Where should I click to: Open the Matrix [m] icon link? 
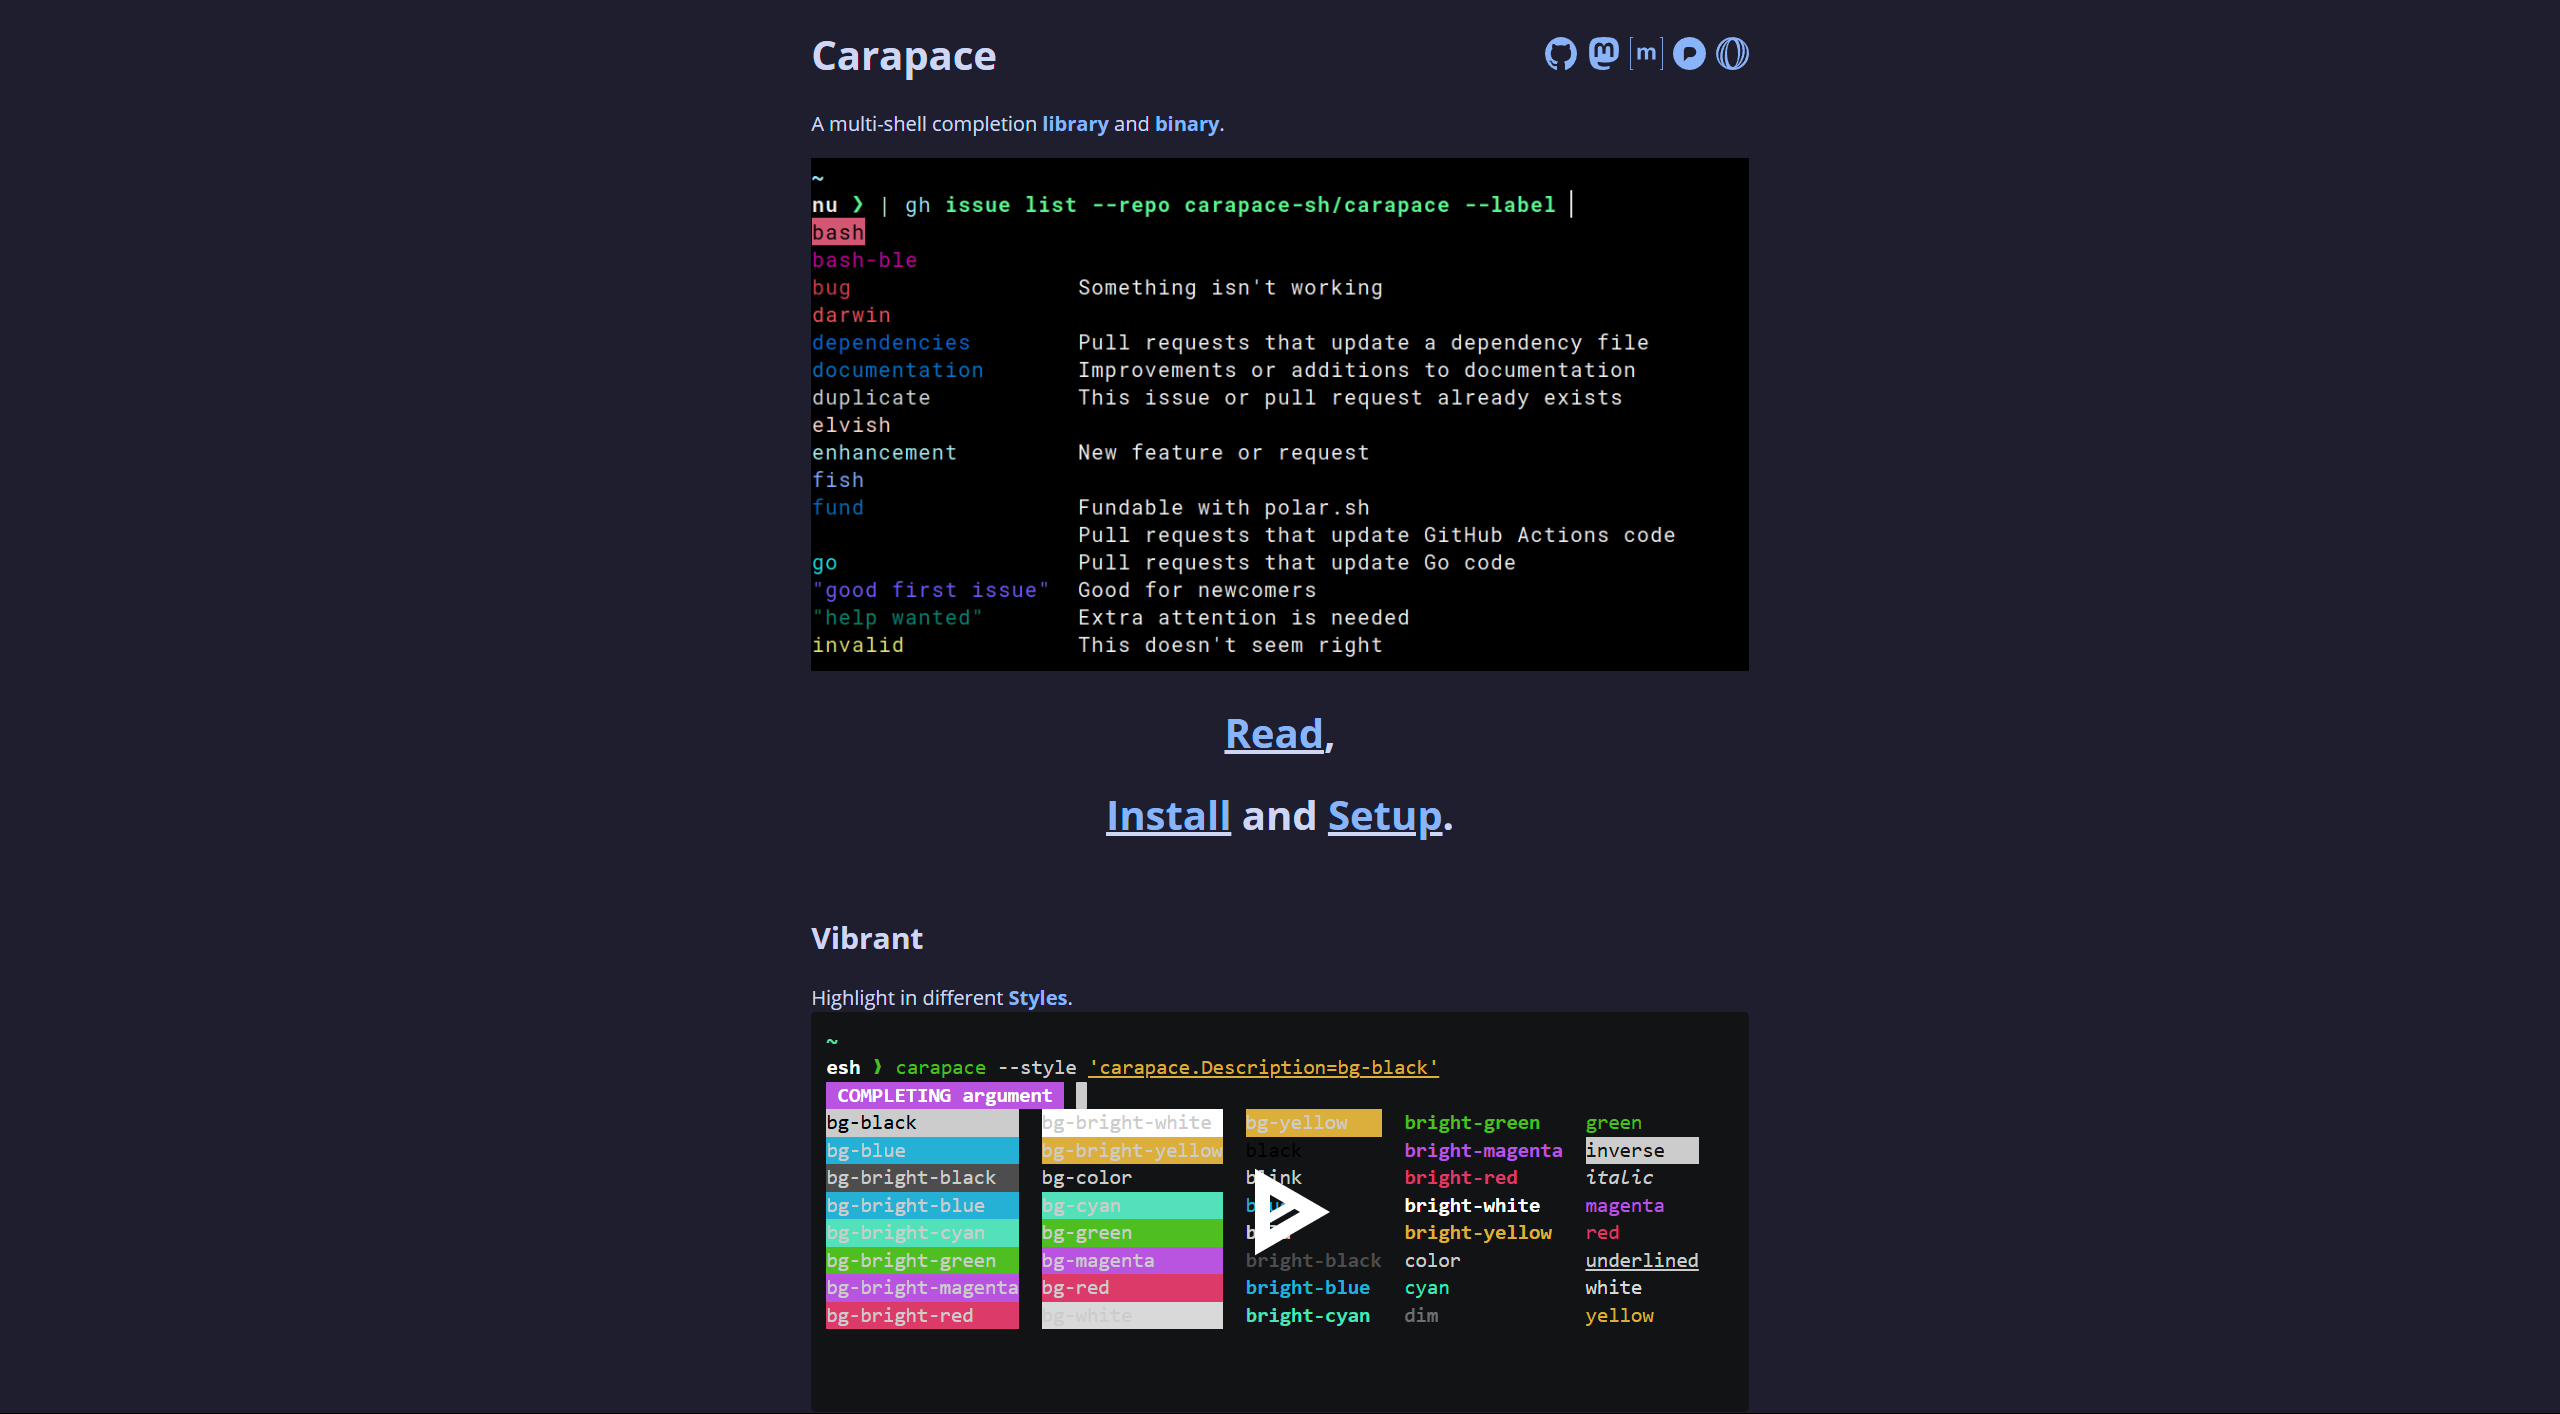1646,54
